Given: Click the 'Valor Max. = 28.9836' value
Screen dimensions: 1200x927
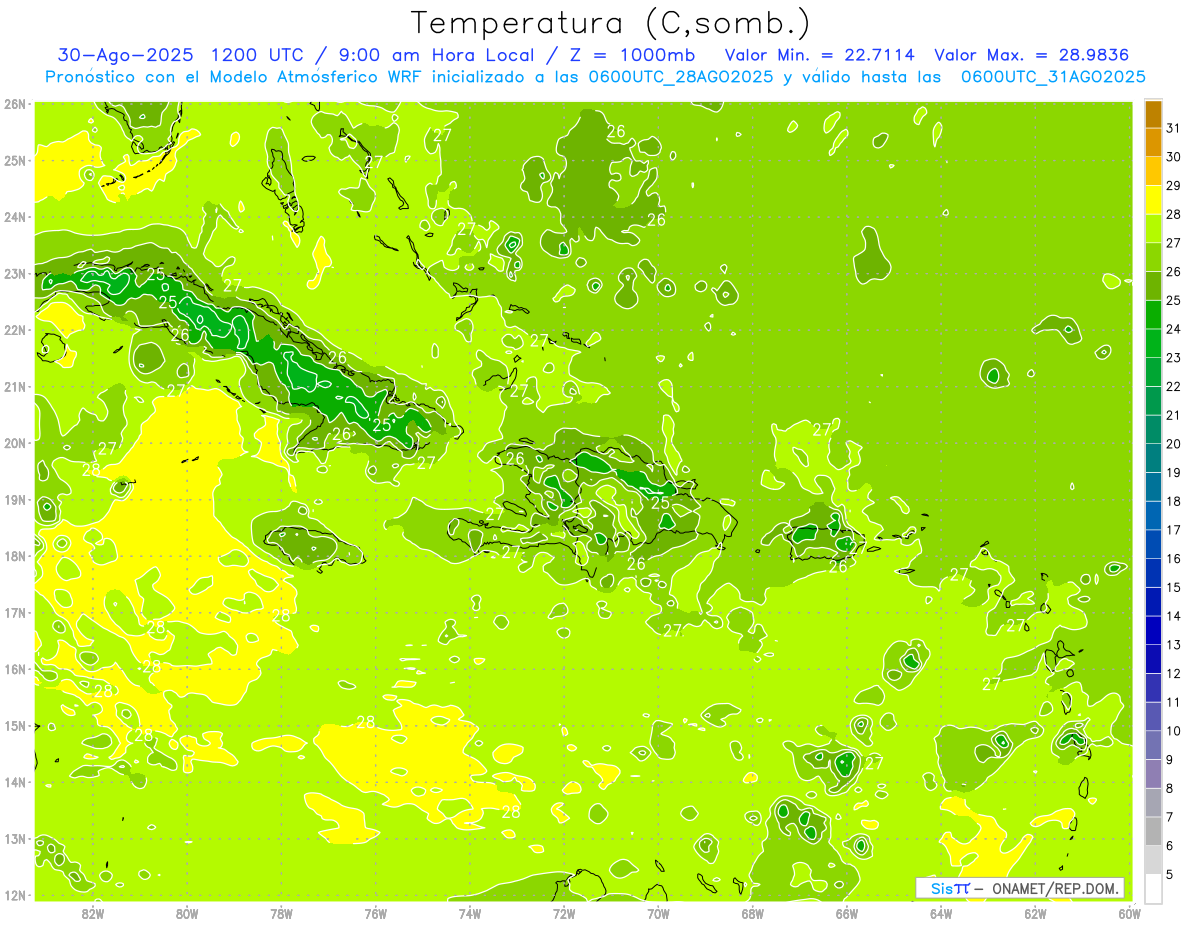Looking at the screenshot, I should coord(1032,55).
